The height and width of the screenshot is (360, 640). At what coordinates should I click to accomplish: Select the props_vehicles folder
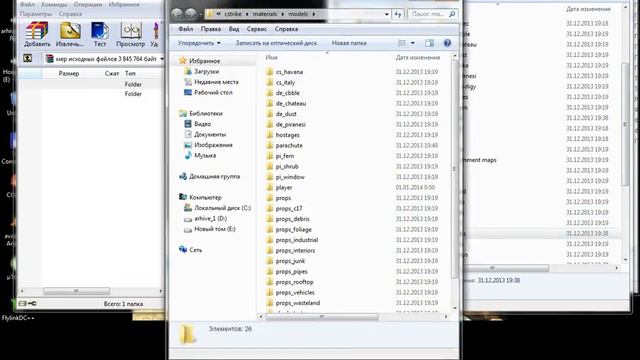coord(295,293)
